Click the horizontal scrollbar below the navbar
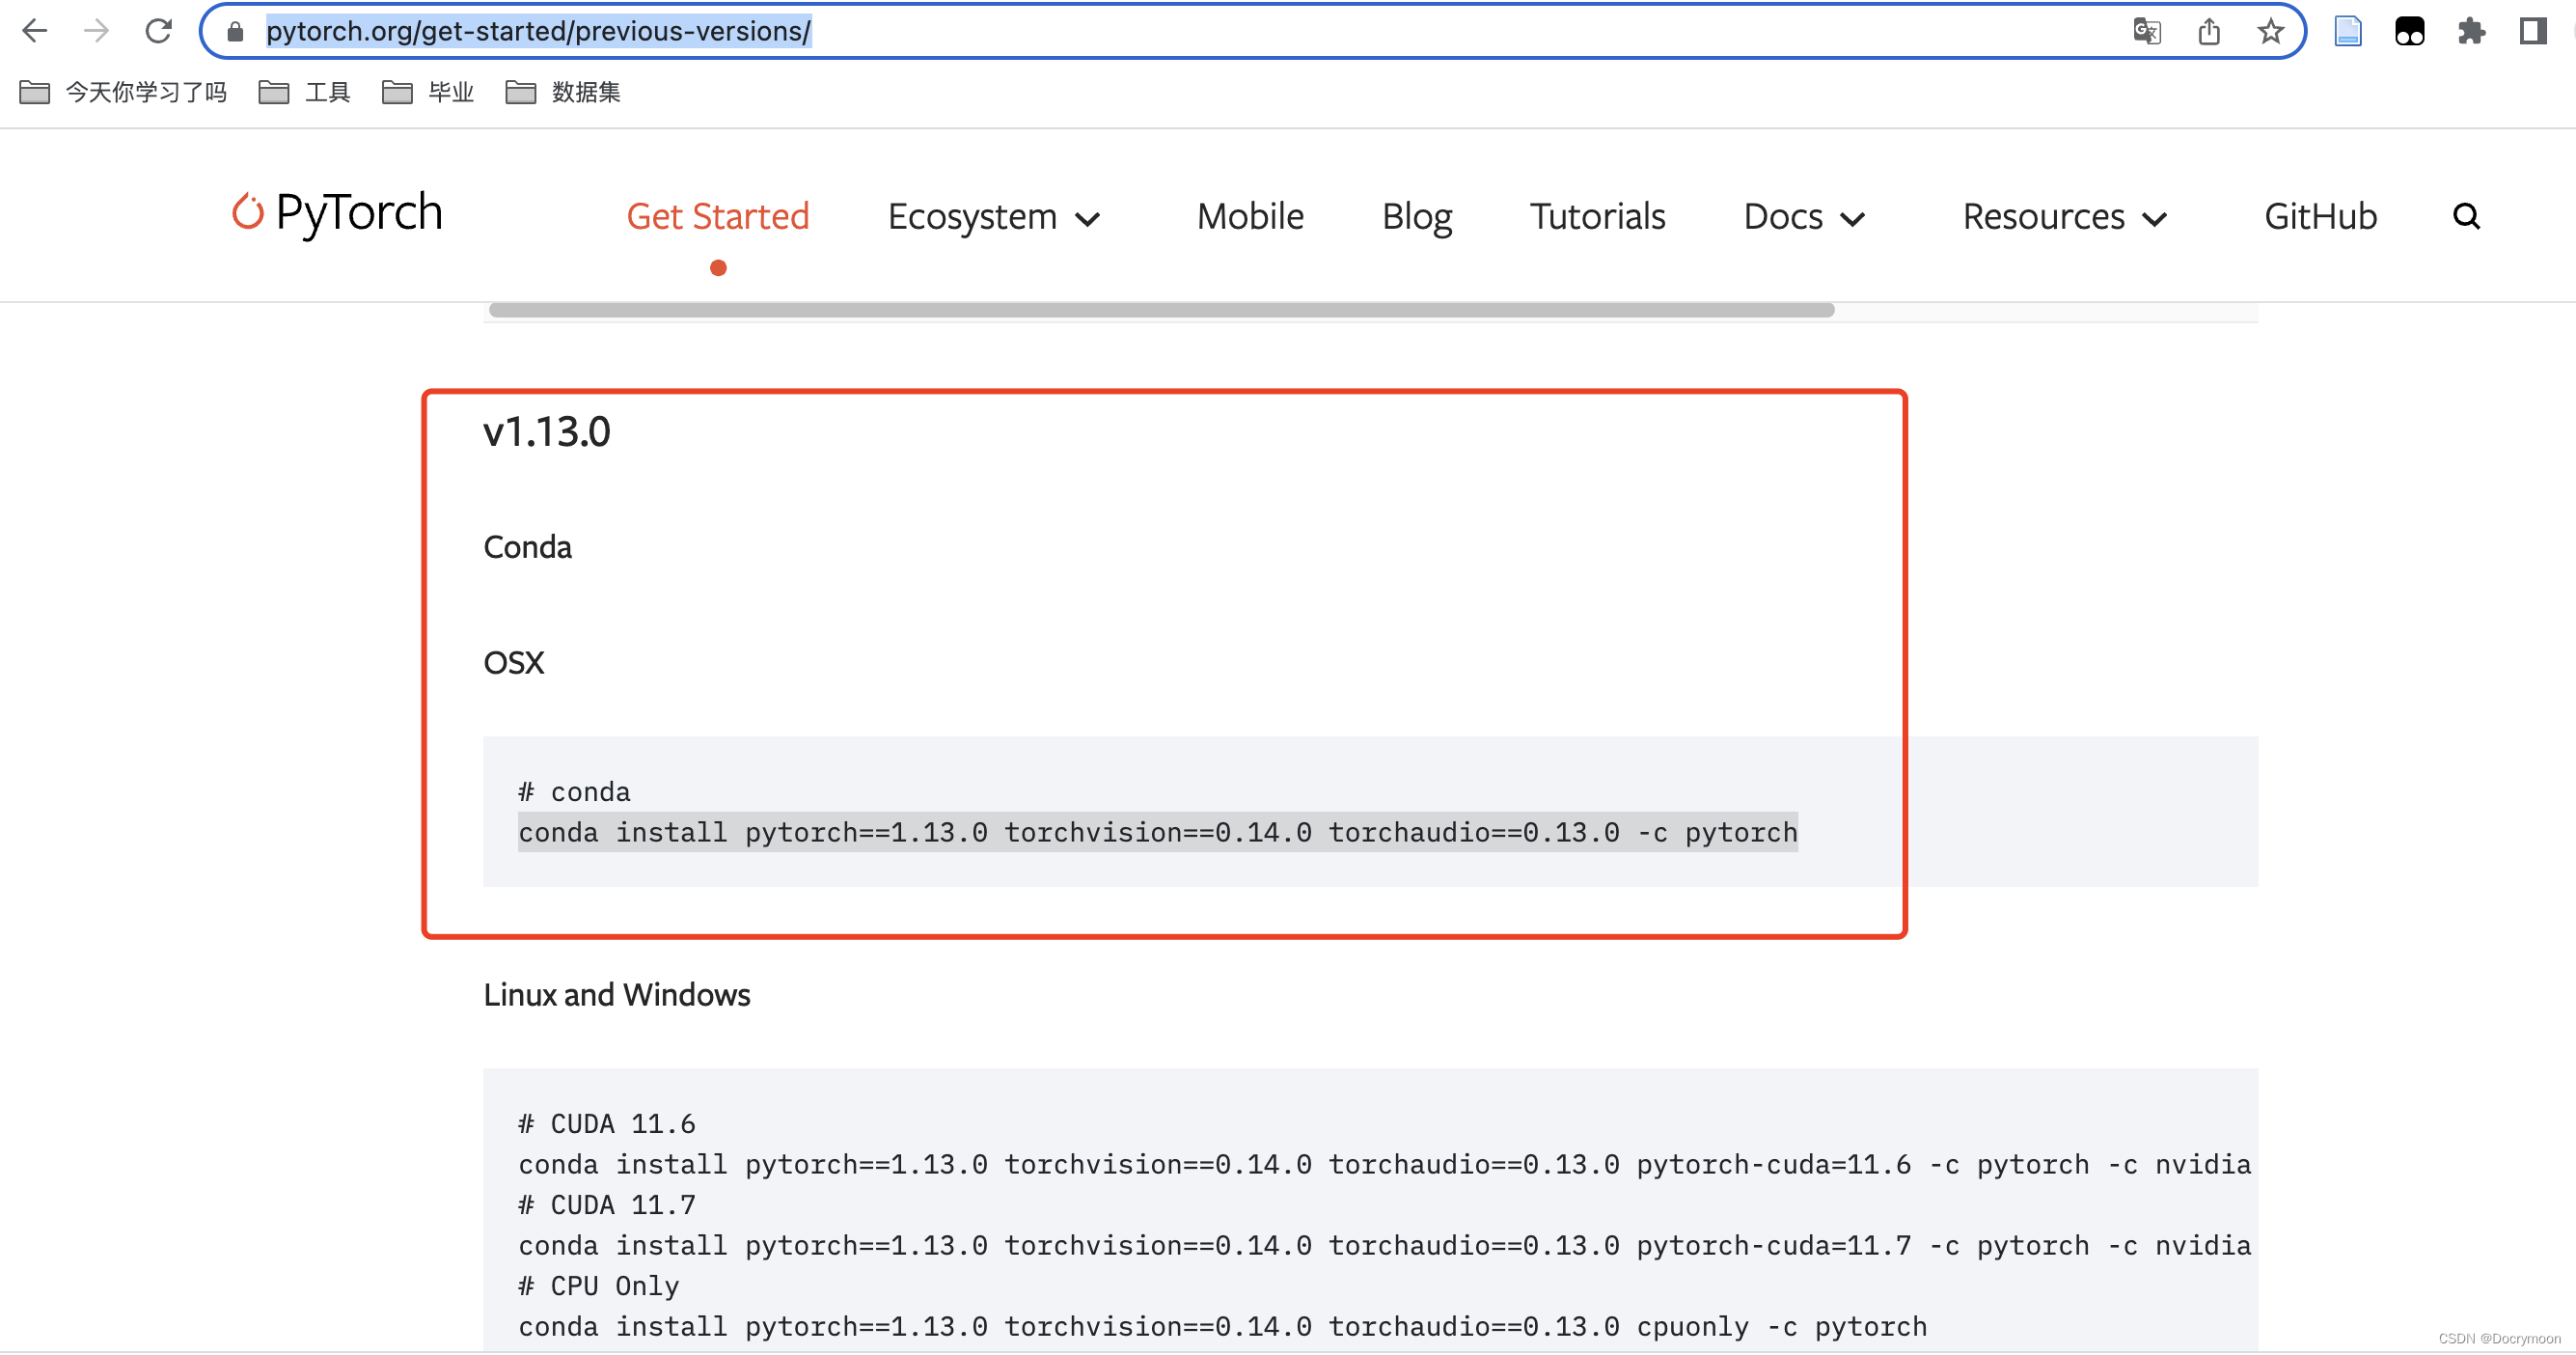Viewport: 2576px width, 1355px height. point(1160,310)
